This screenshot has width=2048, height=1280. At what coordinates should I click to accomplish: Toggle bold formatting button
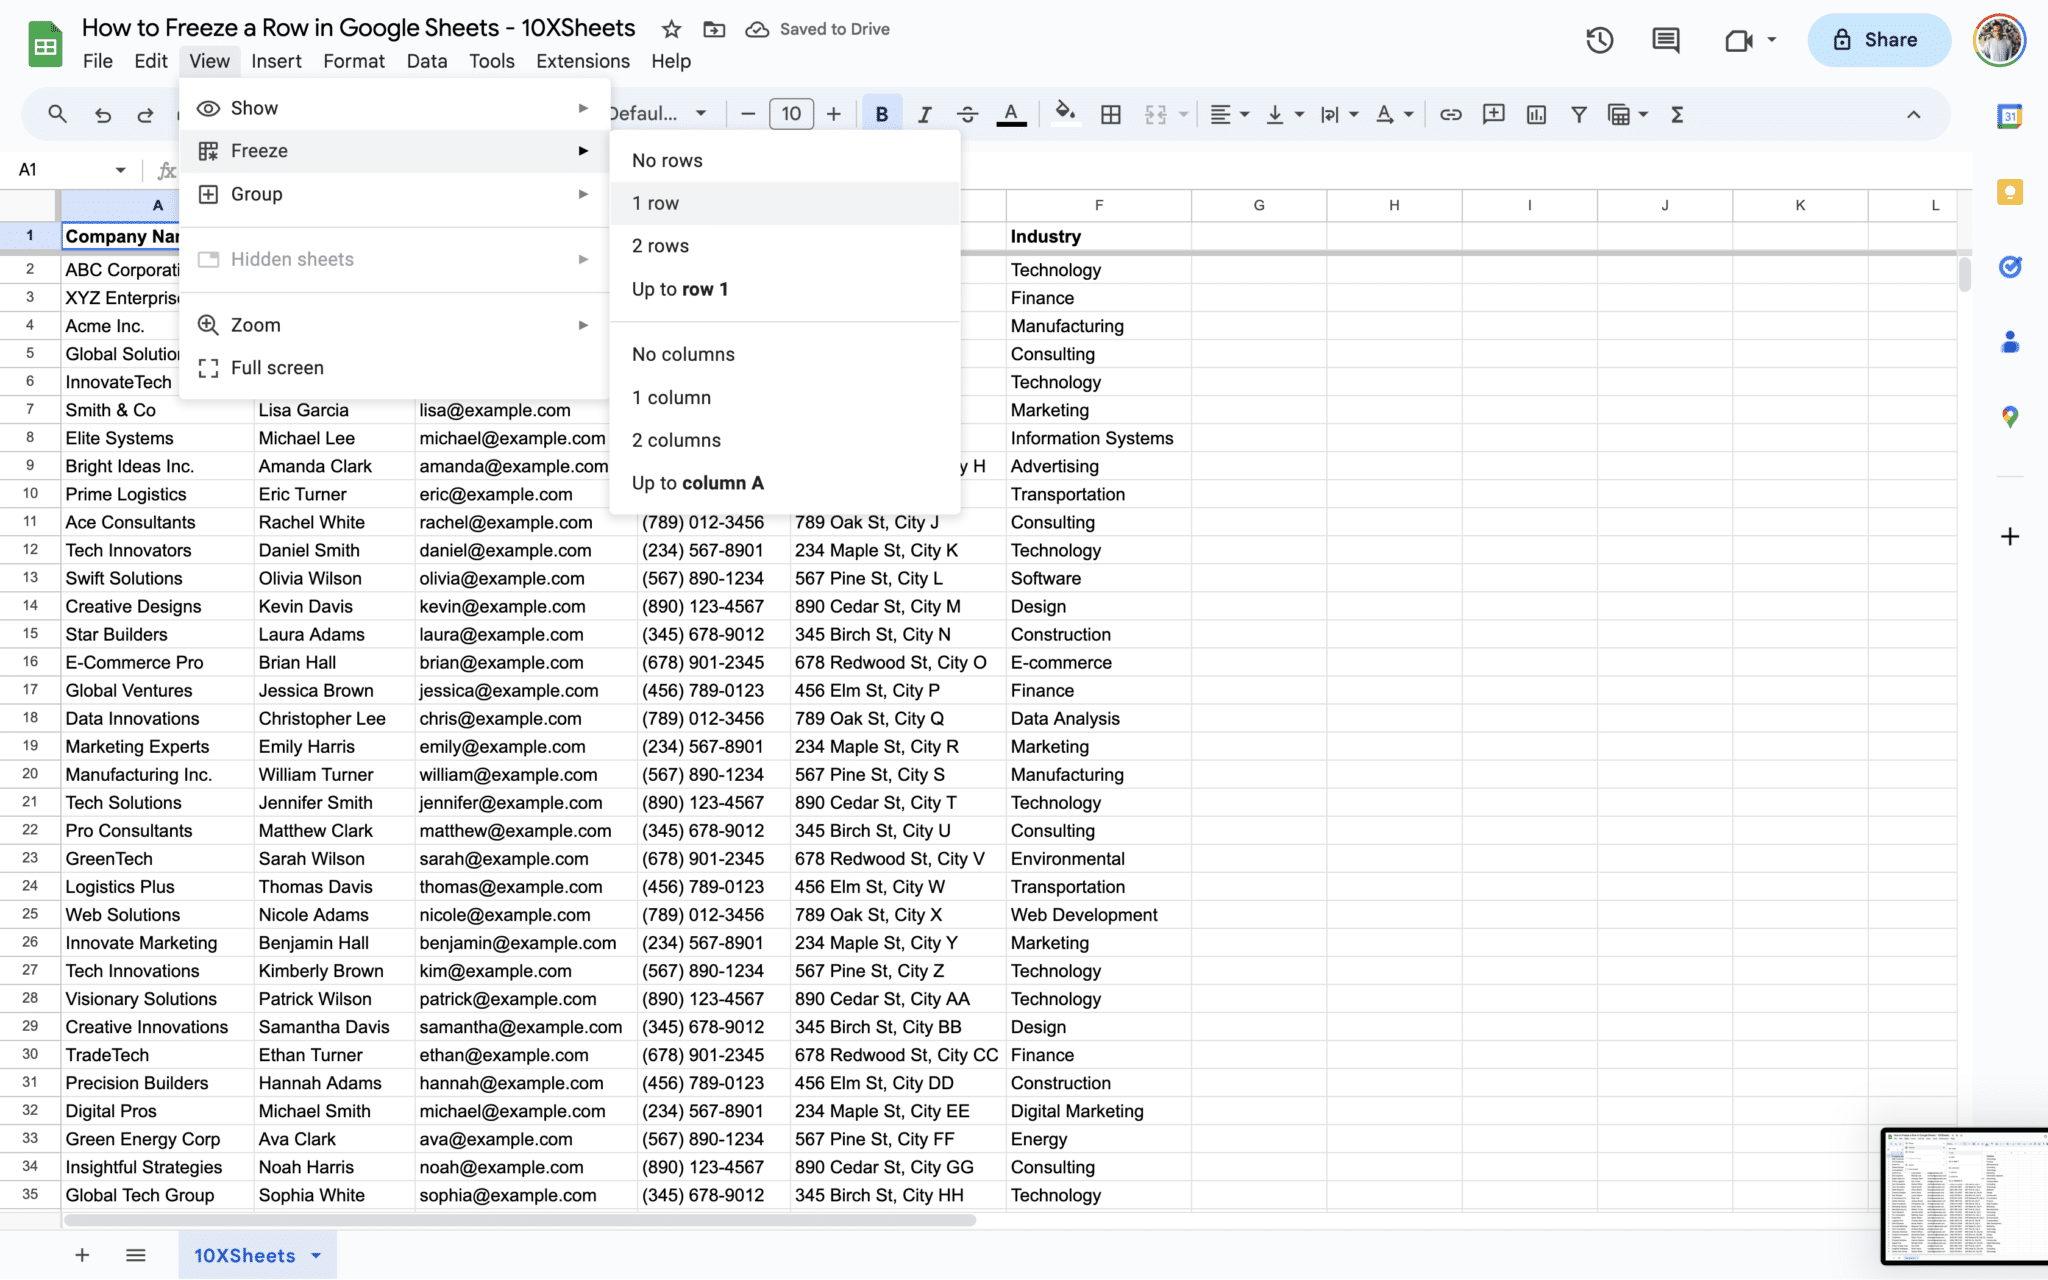click(881, 114)
